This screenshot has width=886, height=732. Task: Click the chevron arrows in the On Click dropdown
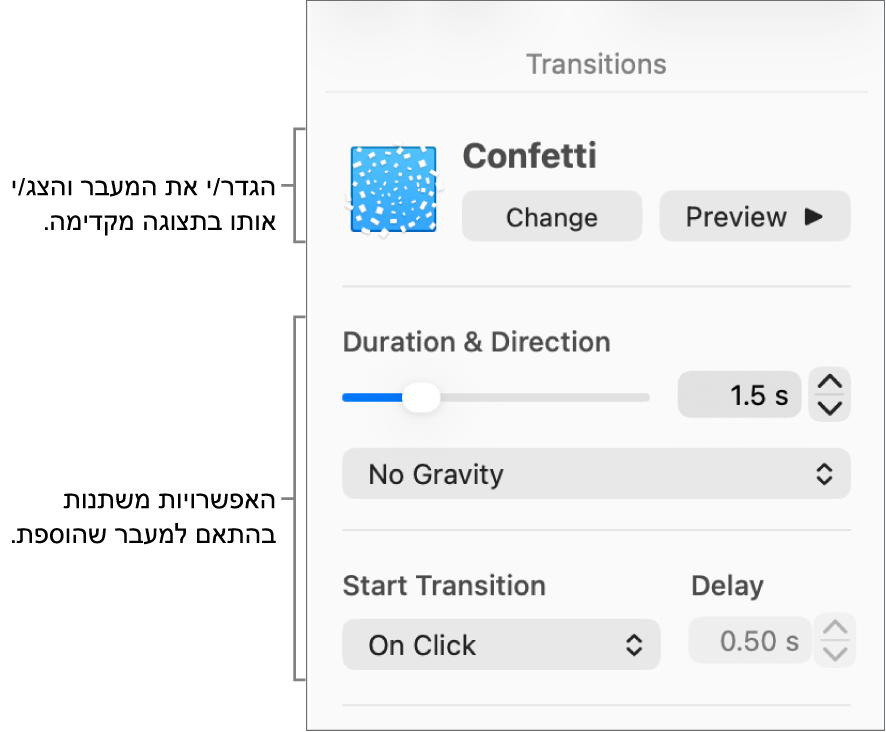[634, 644]
